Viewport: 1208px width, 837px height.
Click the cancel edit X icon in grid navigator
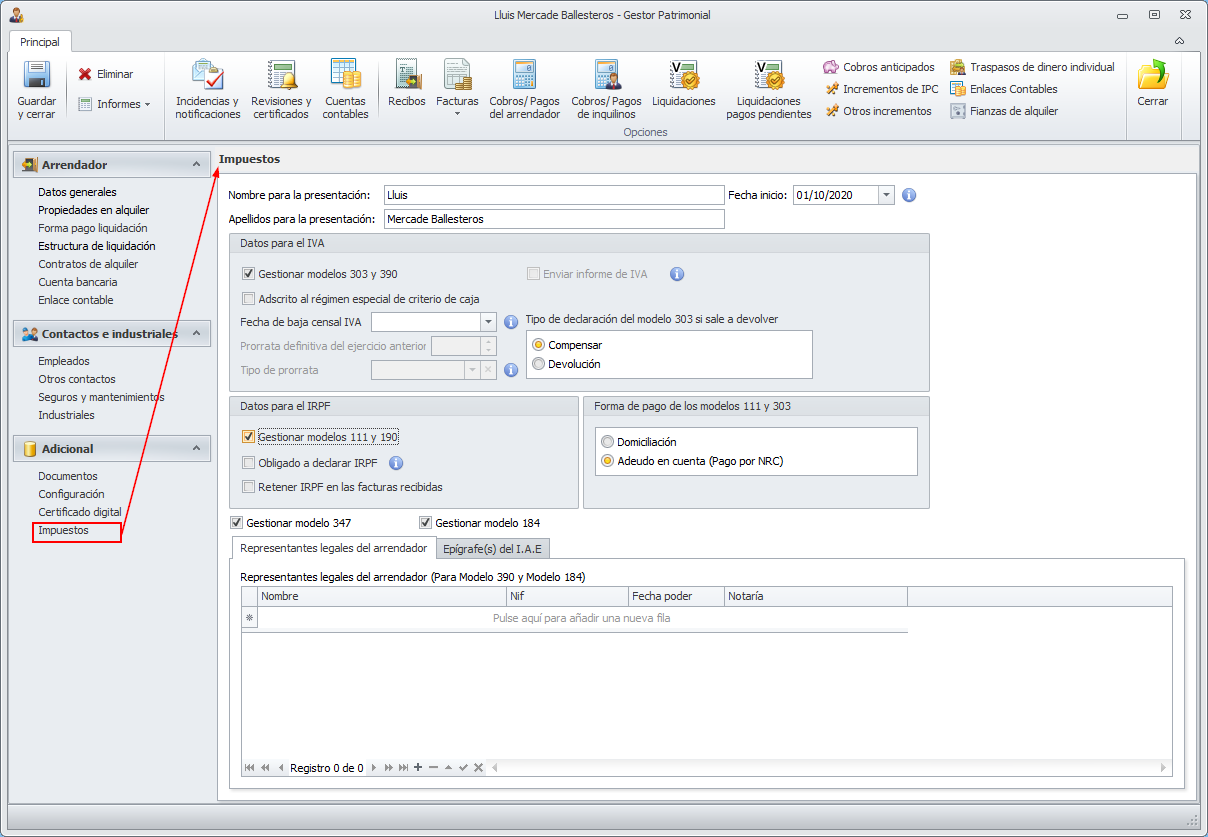click(478, 768)
